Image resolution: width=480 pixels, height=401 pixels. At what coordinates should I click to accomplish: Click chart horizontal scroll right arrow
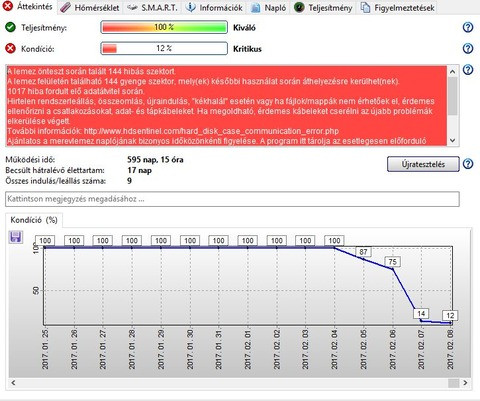click(465, 383)
